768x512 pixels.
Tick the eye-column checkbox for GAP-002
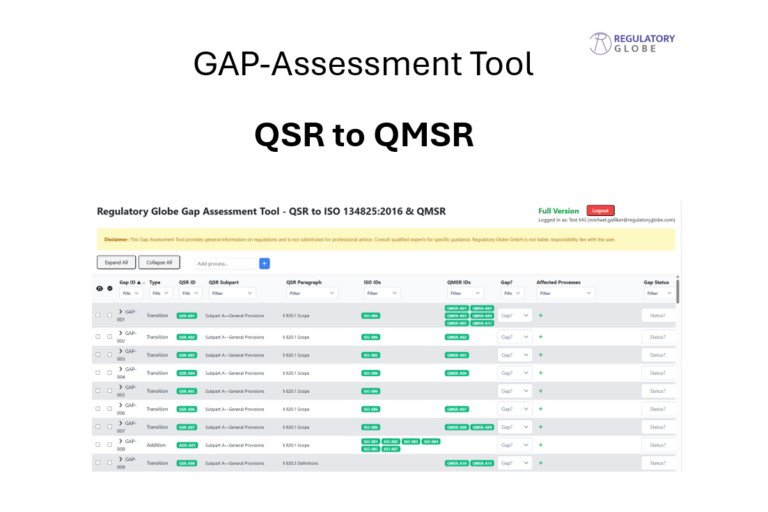click(x=98, y=337)
